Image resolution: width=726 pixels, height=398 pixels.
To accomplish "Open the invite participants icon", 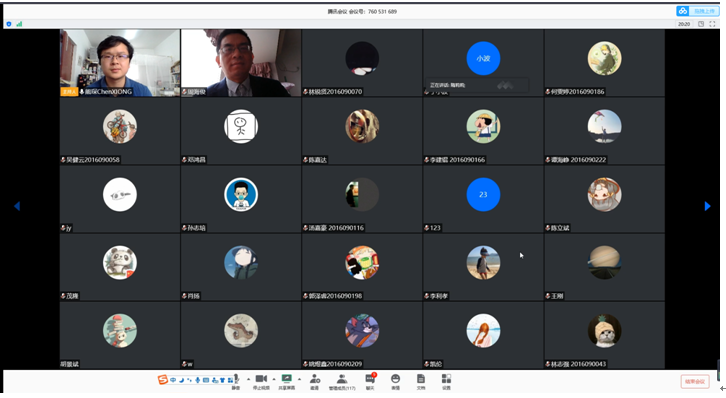I will pyautogui.click(x=315, y=382).
